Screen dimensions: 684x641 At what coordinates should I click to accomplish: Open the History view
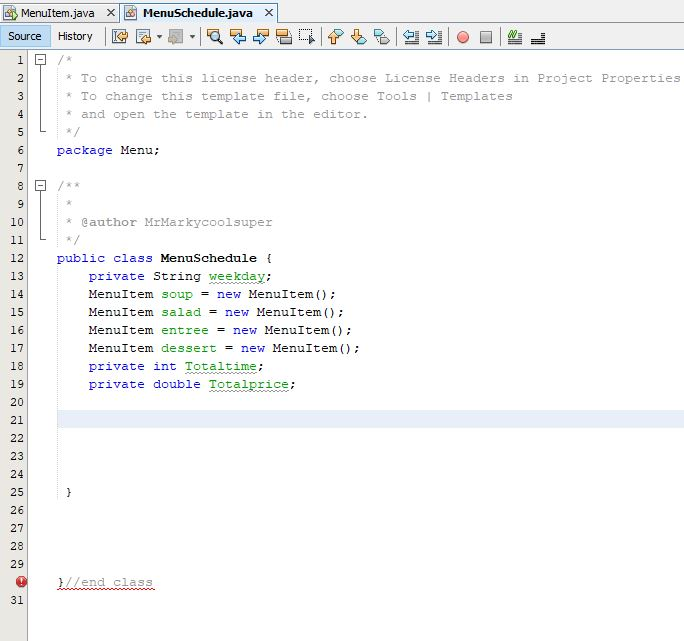click(x=75, y=36)
